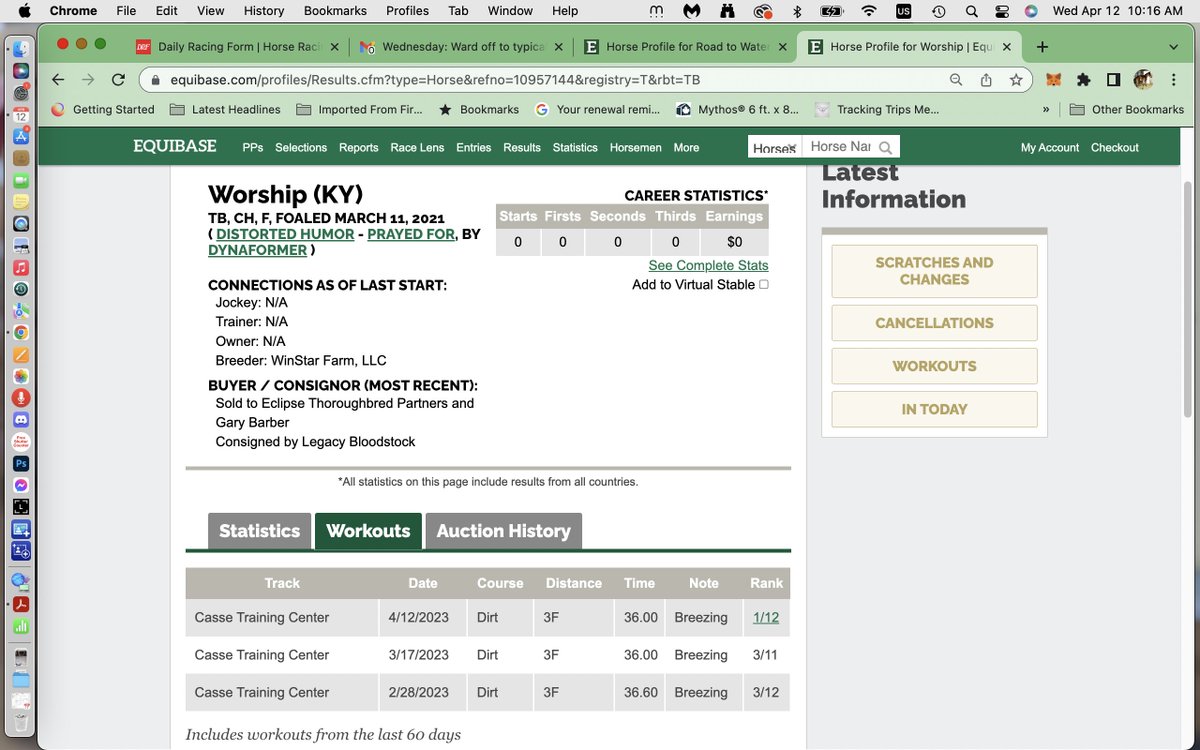
Task: Click the IN TODAY button
Action: [x=934, y=409]
